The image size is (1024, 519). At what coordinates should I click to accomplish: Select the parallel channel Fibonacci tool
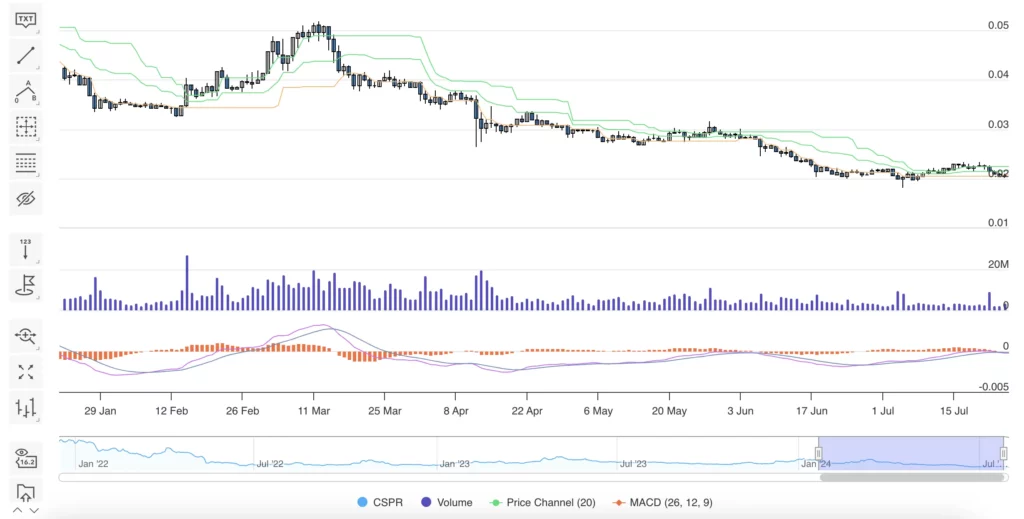(25, 163)
